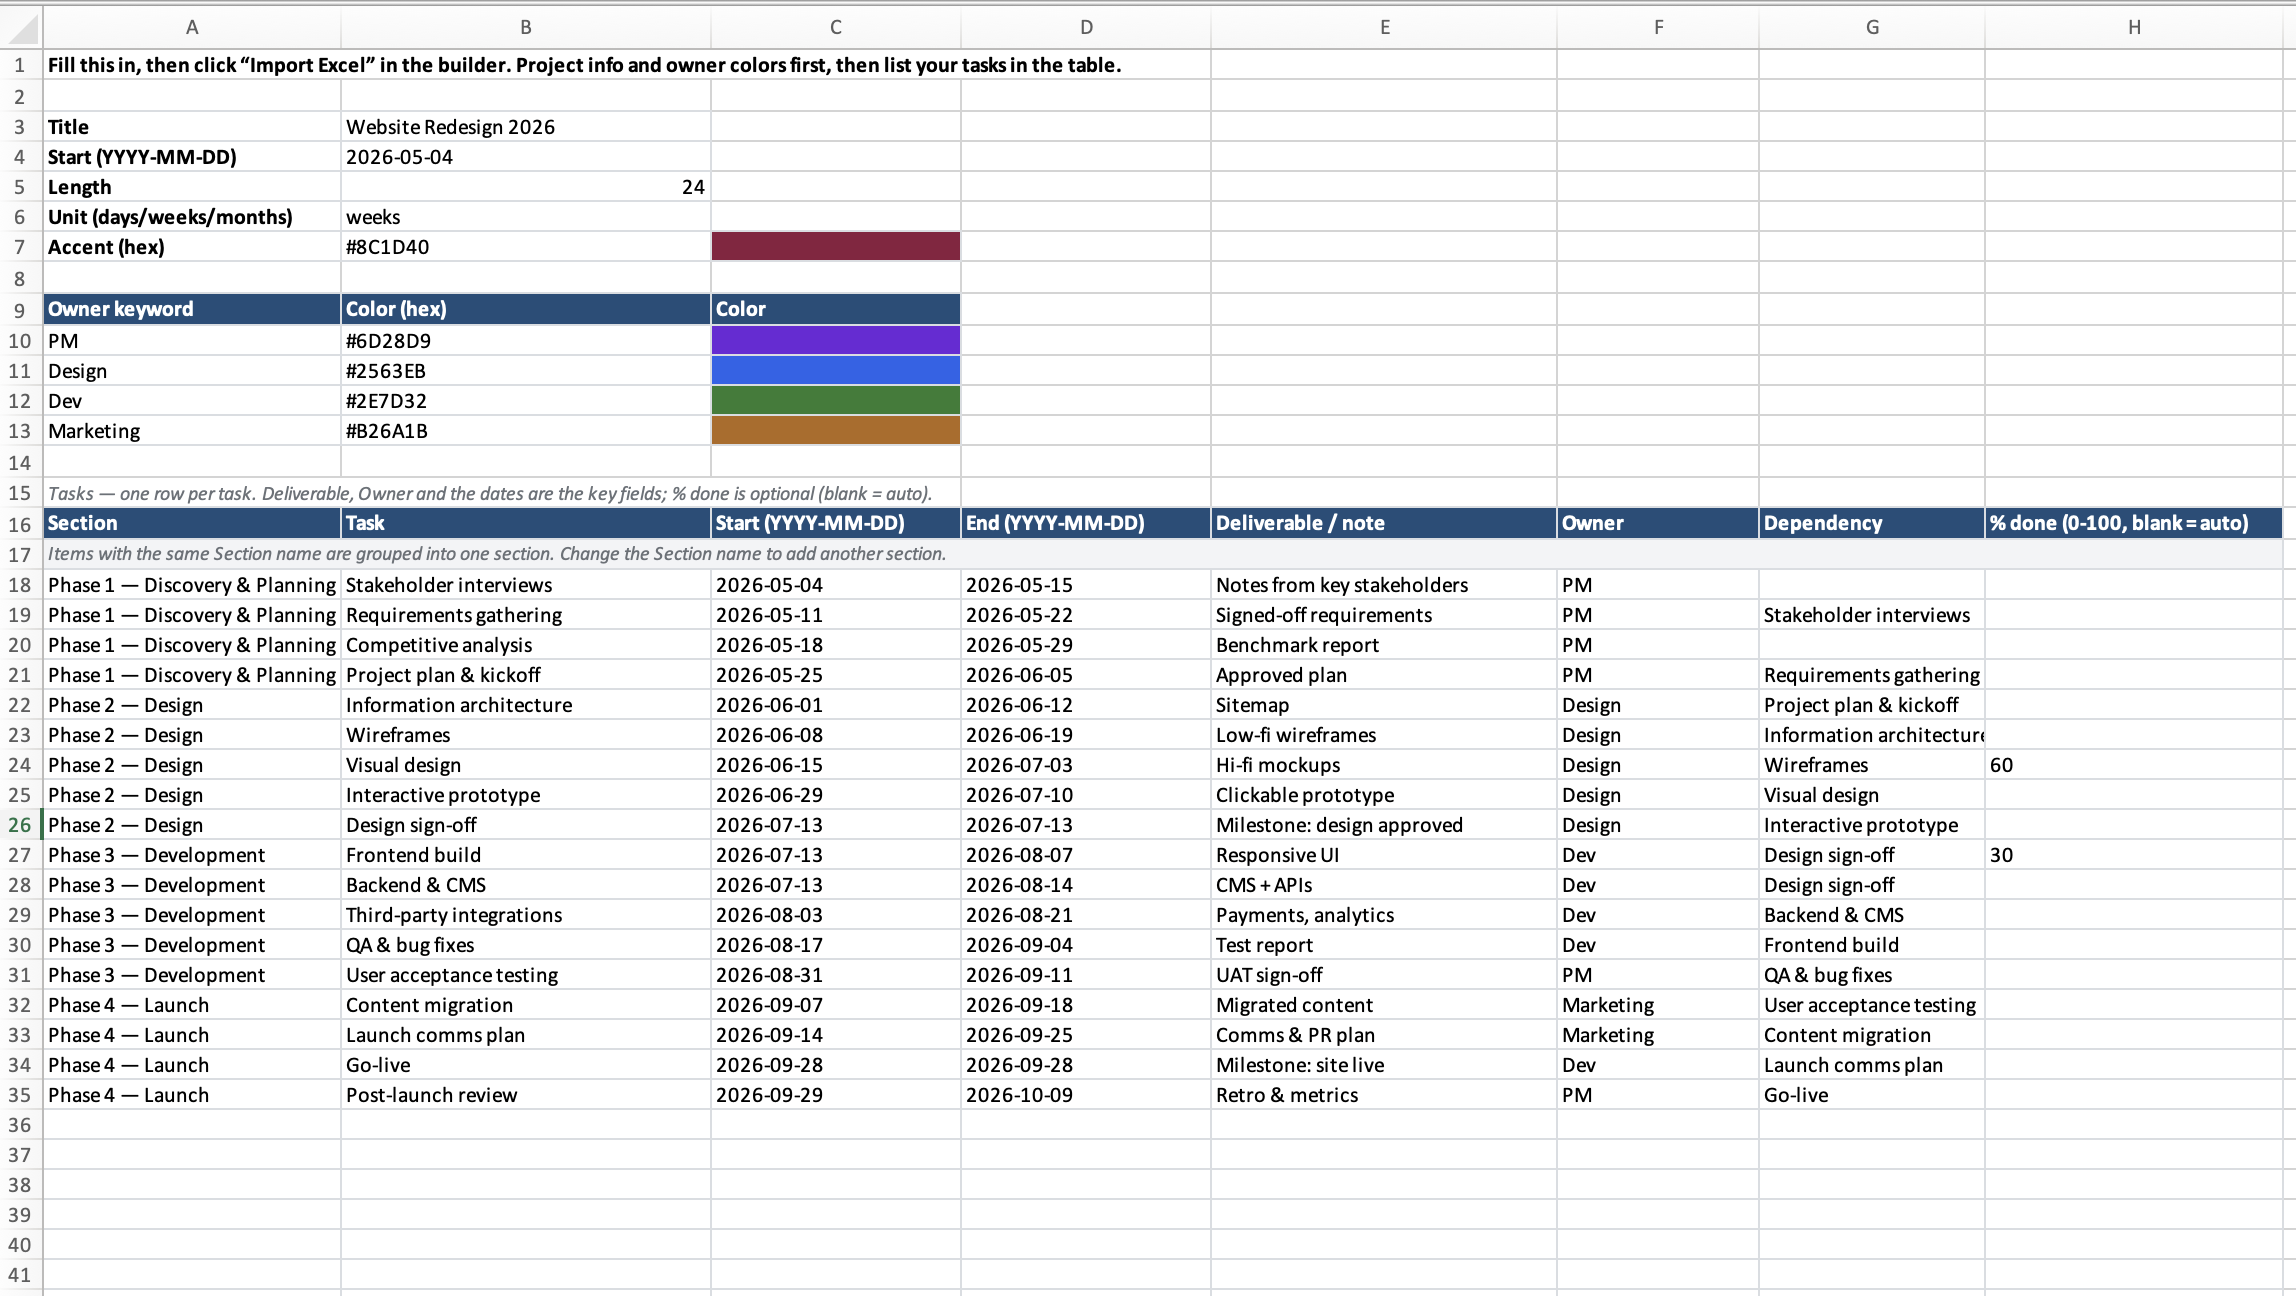
Task: Select the 'Stakeholder interviews' task cell in row 18
Action: (526, 585)
